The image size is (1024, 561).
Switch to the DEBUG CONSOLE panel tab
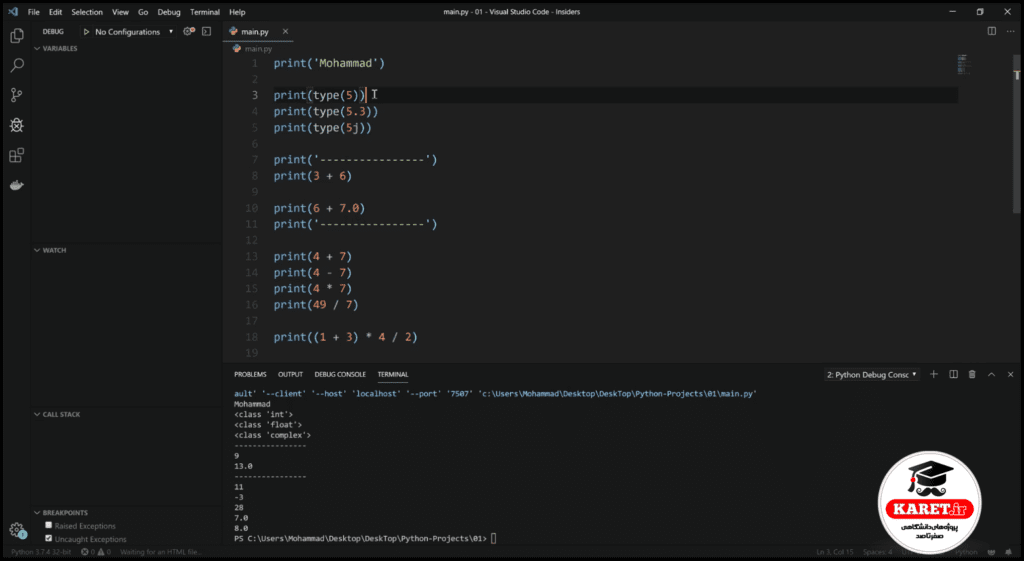[340, 374]
